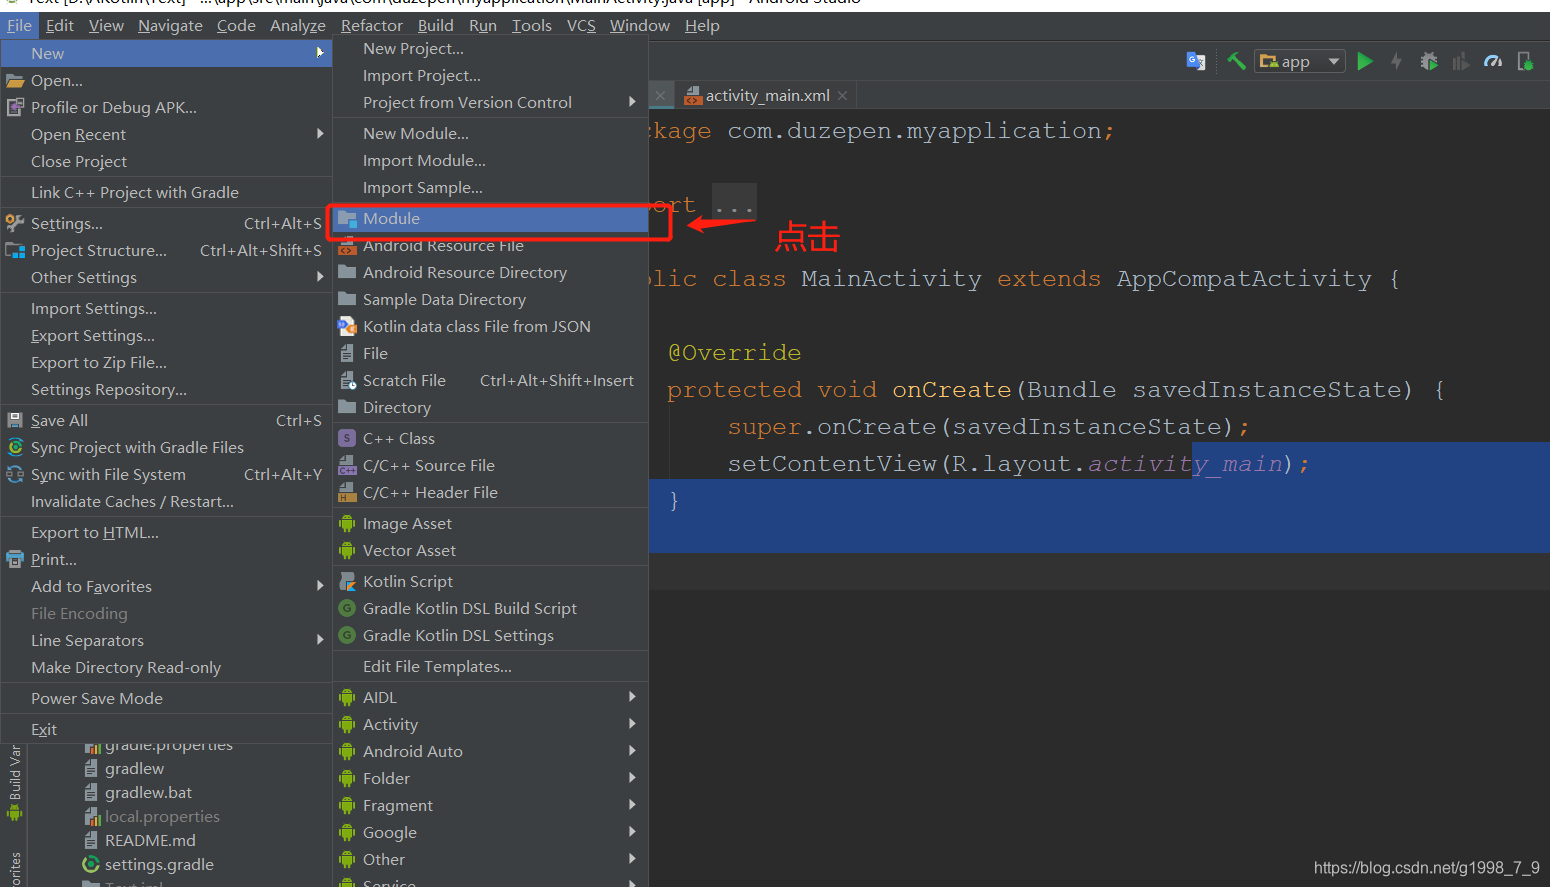Toggle Power Save Mode

click(166, 699)
